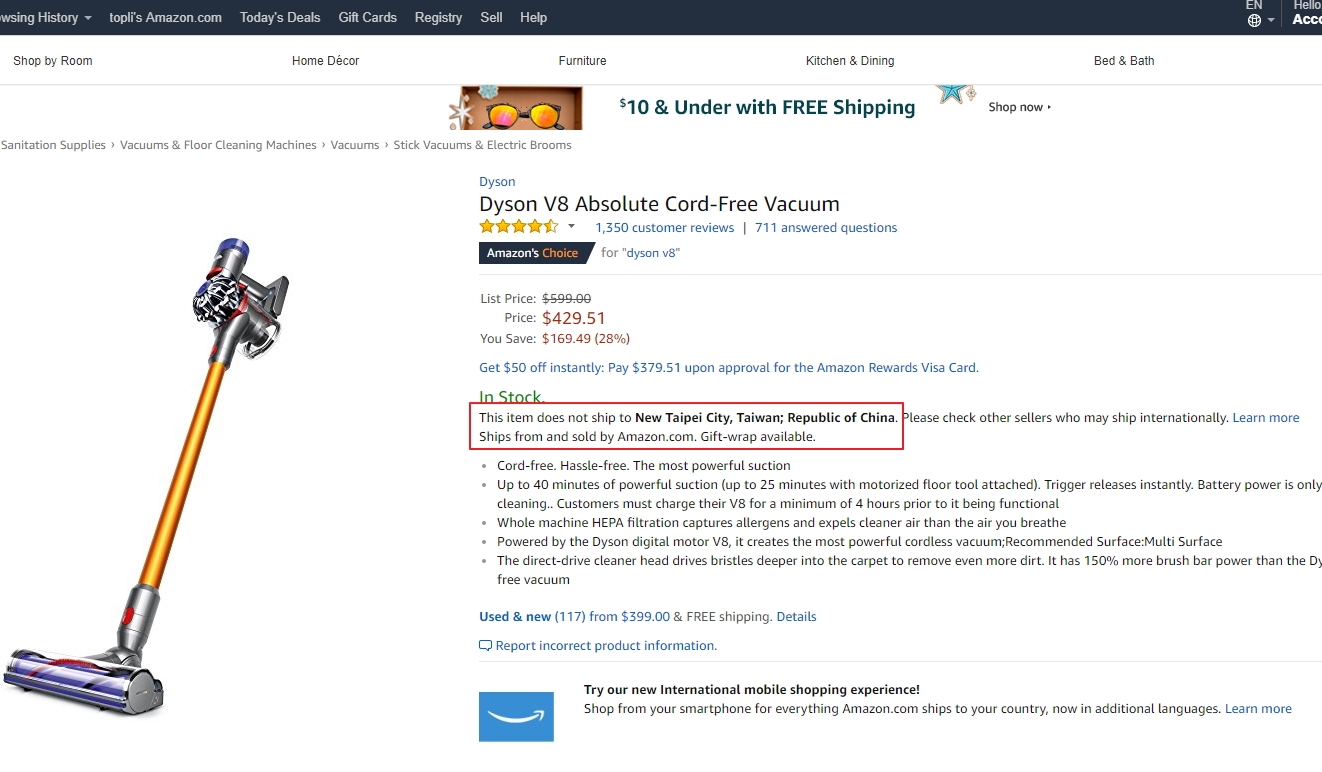Open the EN language selector arrow

(1271, 20)
